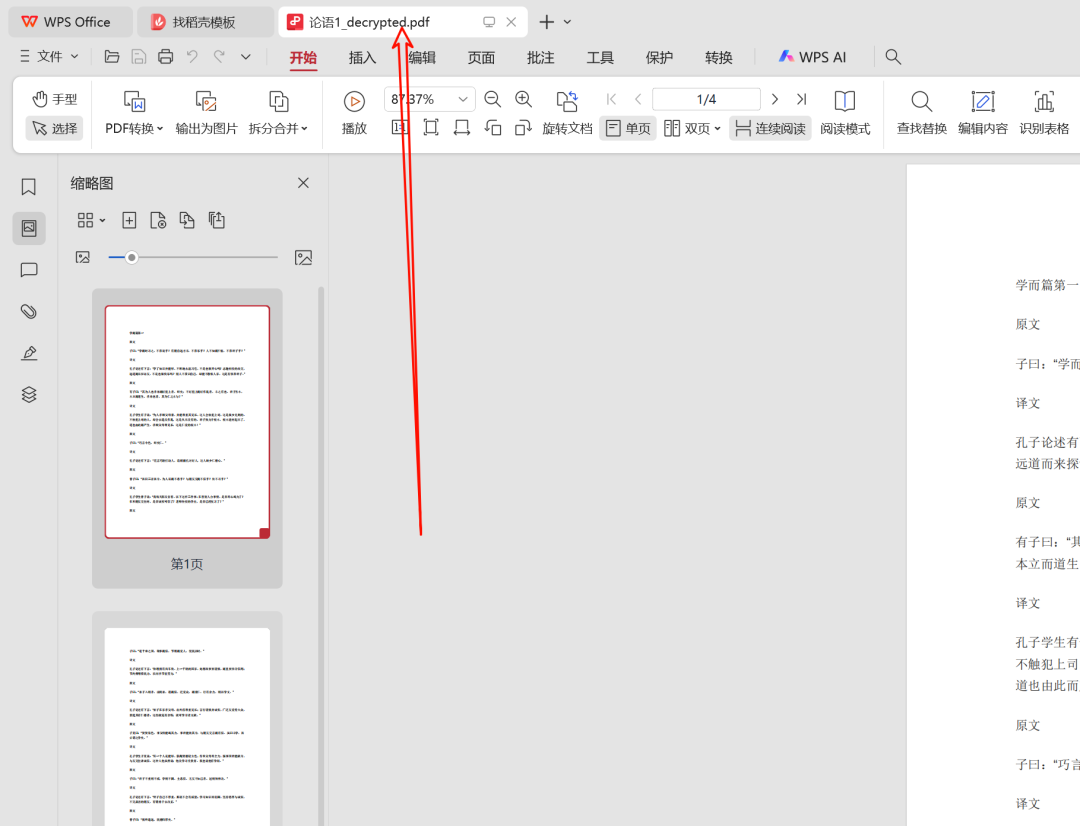The width and height of the screenshot is (1080, 826).
Task: Open the 文件 menu
Action: point(49,57)
